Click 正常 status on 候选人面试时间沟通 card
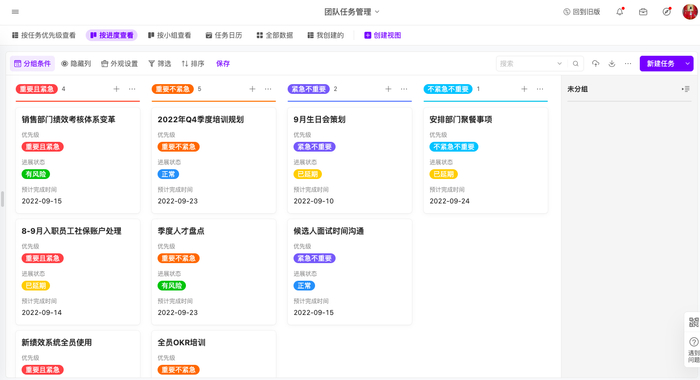The image size is (700, 380). pos(304,286)
